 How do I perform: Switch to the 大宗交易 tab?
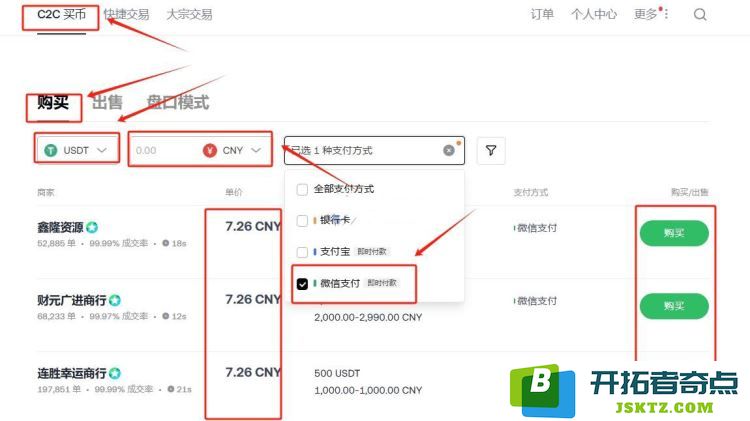189,14
